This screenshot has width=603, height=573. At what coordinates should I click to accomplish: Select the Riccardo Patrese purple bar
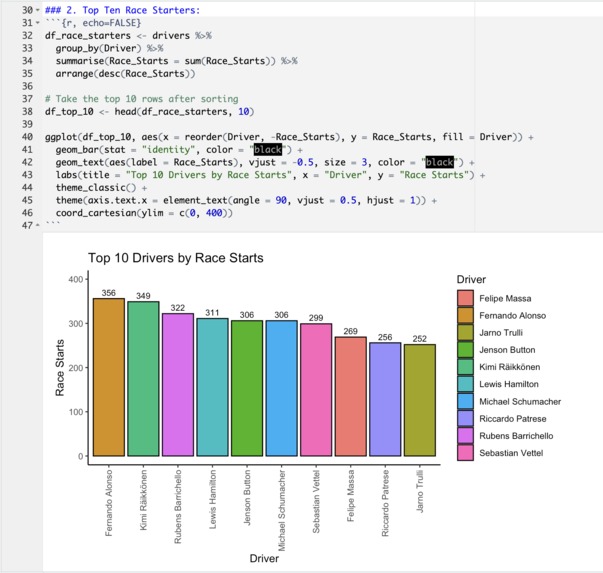click(x=385, y=399)
